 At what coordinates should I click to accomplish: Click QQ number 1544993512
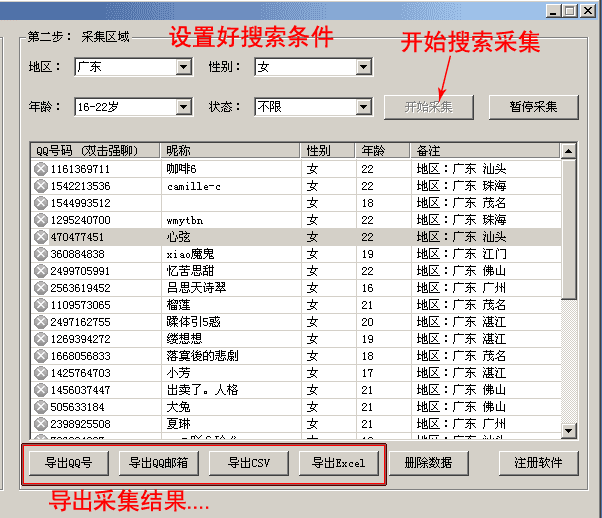point(81,203)
